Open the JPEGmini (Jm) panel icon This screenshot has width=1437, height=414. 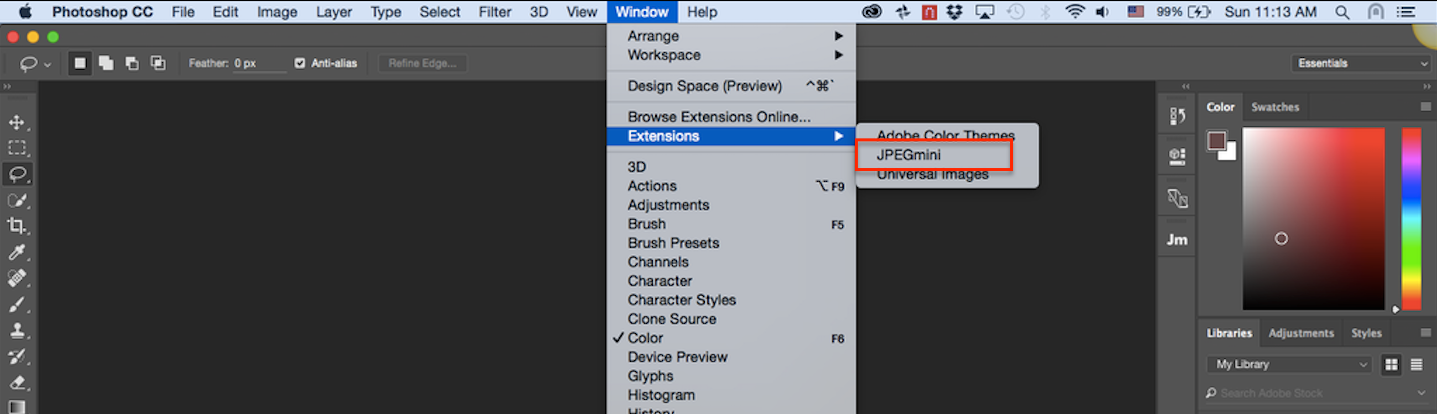click(x=1177, y=240)
